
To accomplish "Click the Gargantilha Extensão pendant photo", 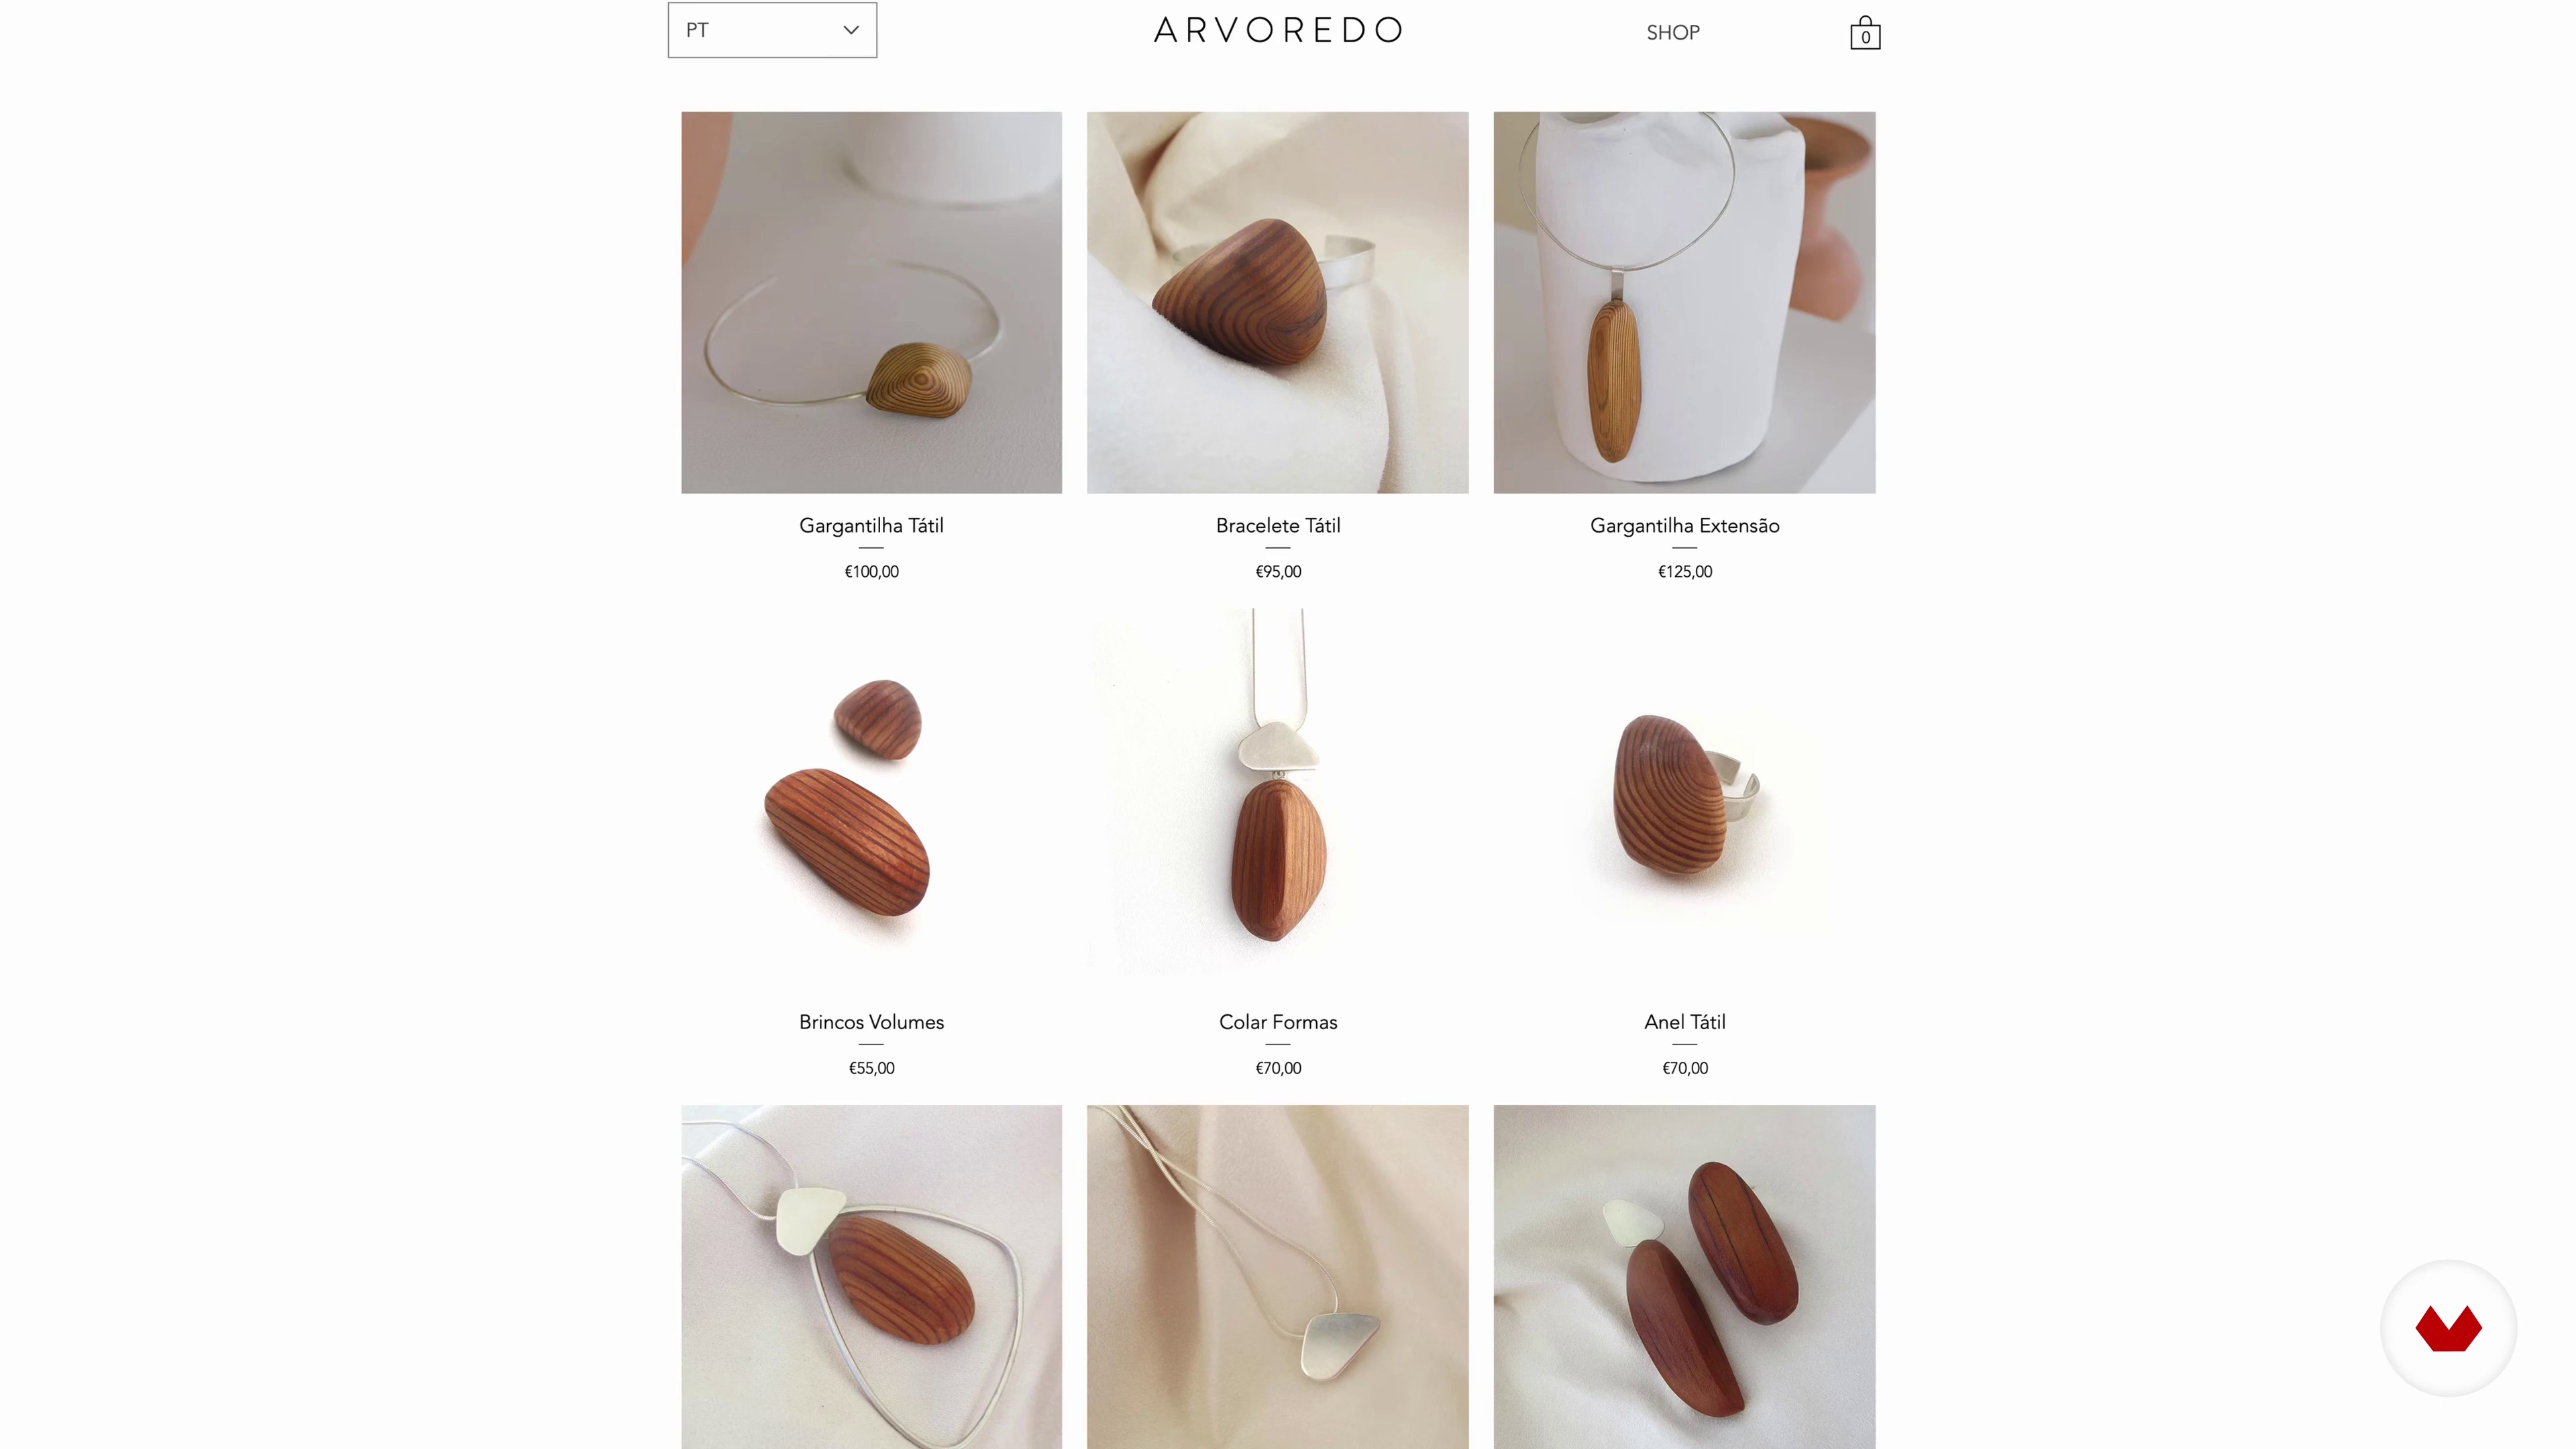I will pyautogui.click(x=1685, y=302).
